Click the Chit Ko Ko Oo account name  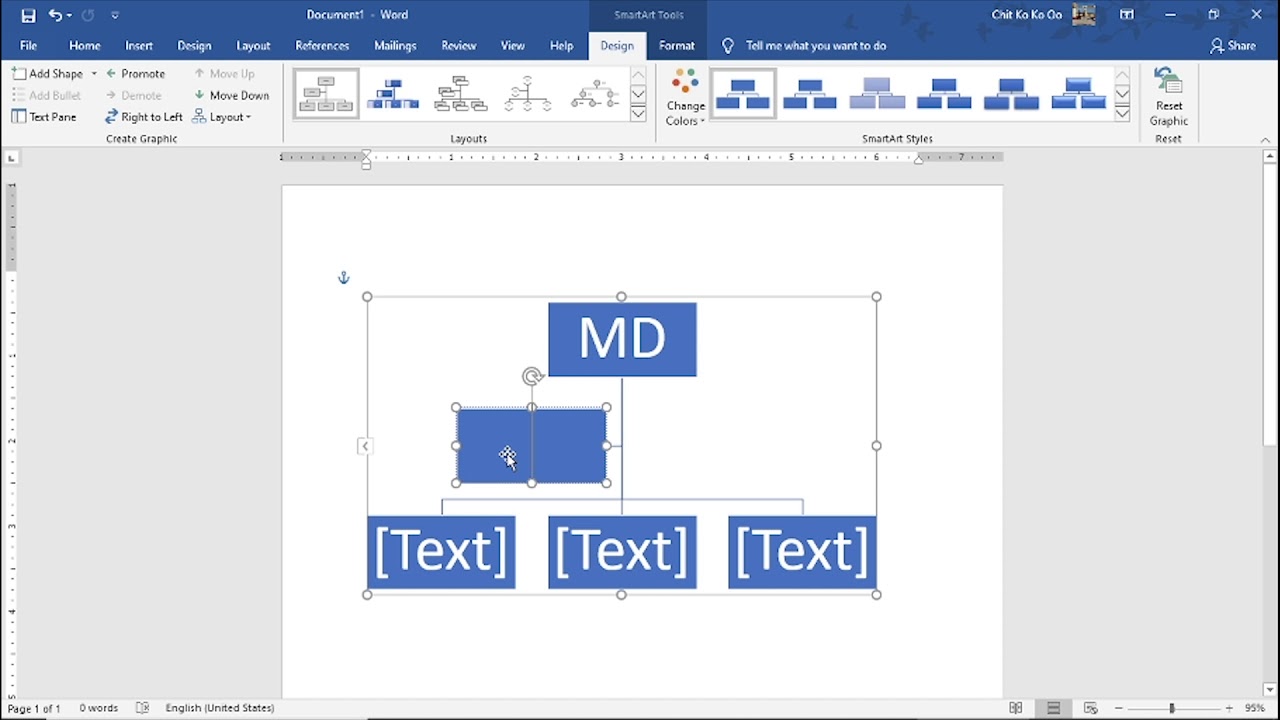(1026, 15)
